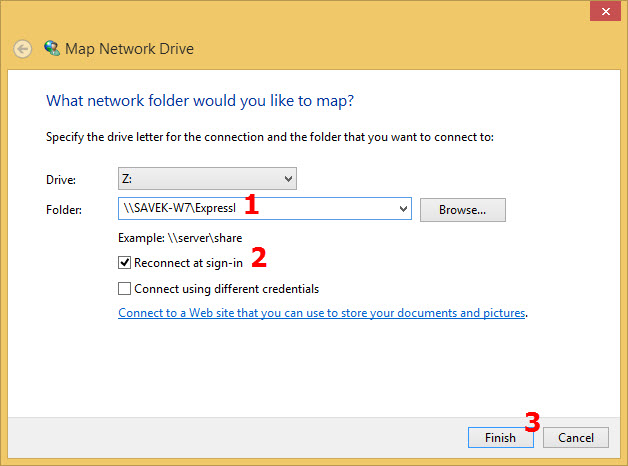
Task: Close the Map Network Drive dialog
Action: click(605, 11)
